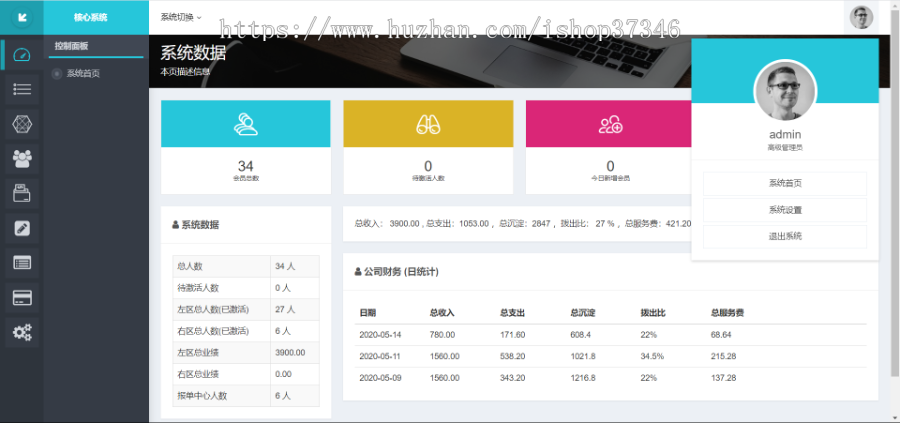
Task: Open the settings gears icon in sidebar
Action: [x=22, y=332]
